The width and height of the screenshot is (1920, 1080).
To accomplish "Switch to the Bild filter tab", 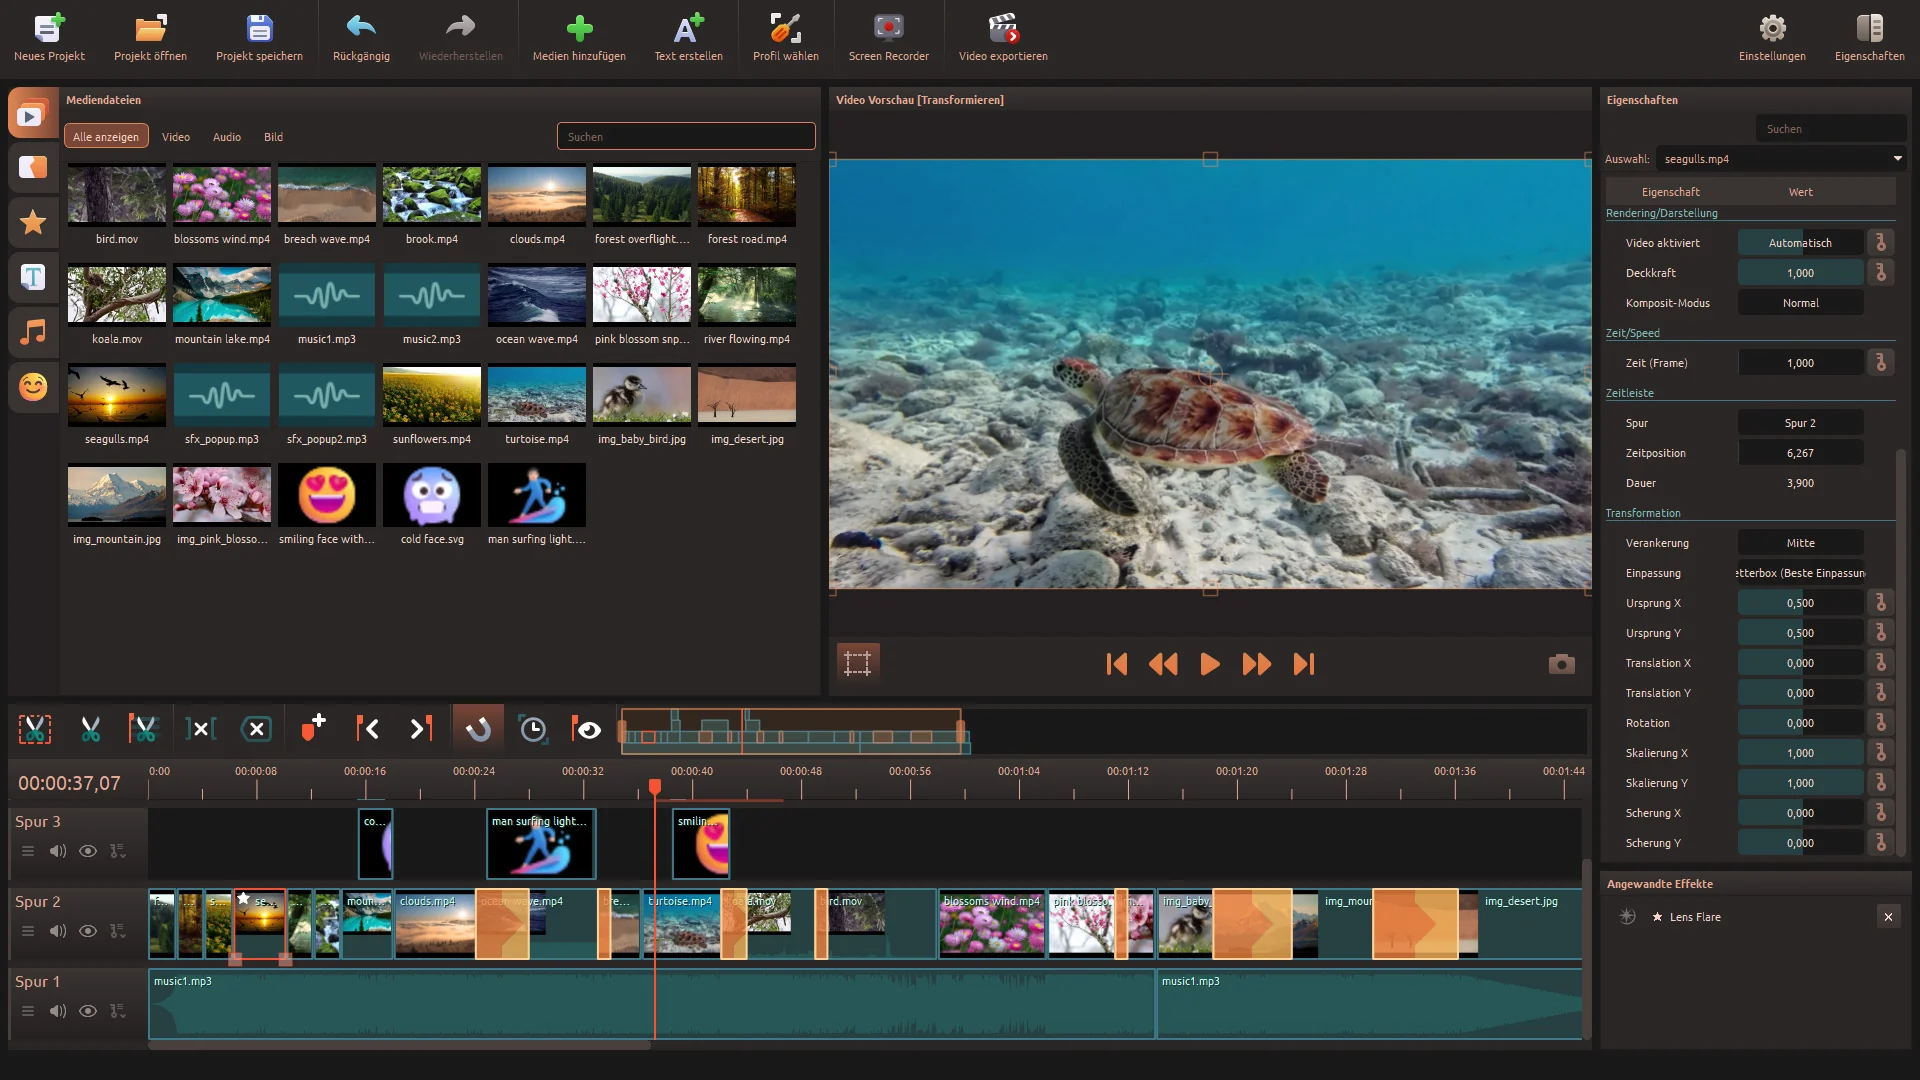I will (x=273, y=137).
